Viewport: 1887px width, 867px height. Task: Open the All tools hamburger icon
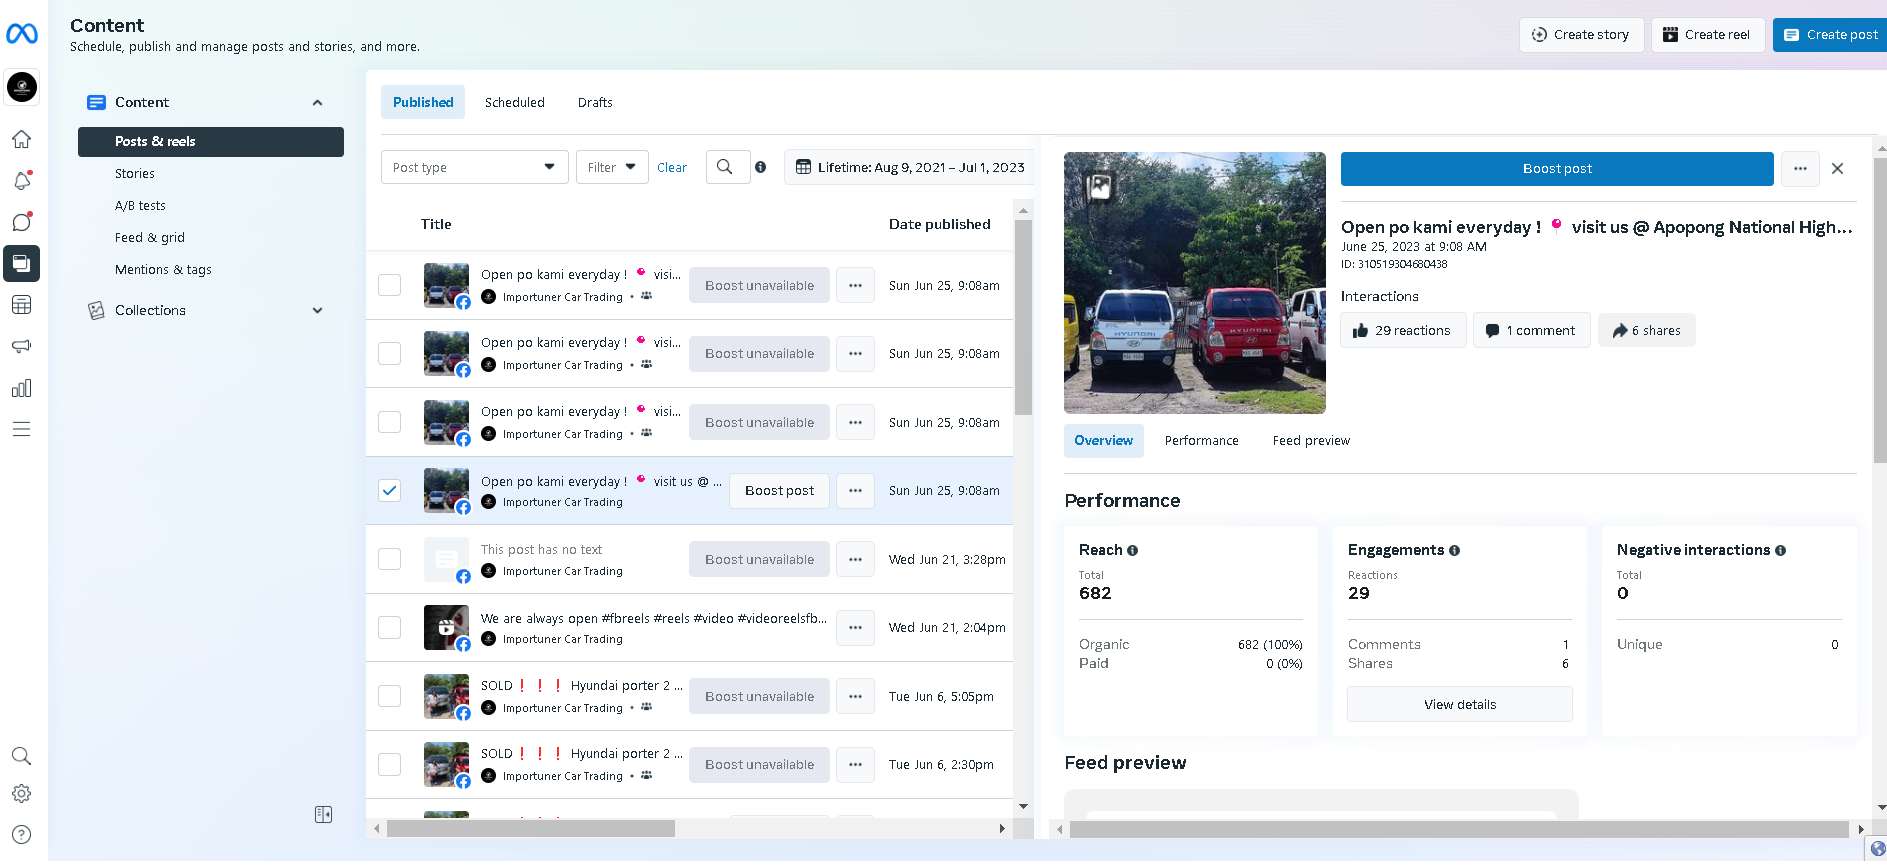pyautogui.click(x=22, y=429)
